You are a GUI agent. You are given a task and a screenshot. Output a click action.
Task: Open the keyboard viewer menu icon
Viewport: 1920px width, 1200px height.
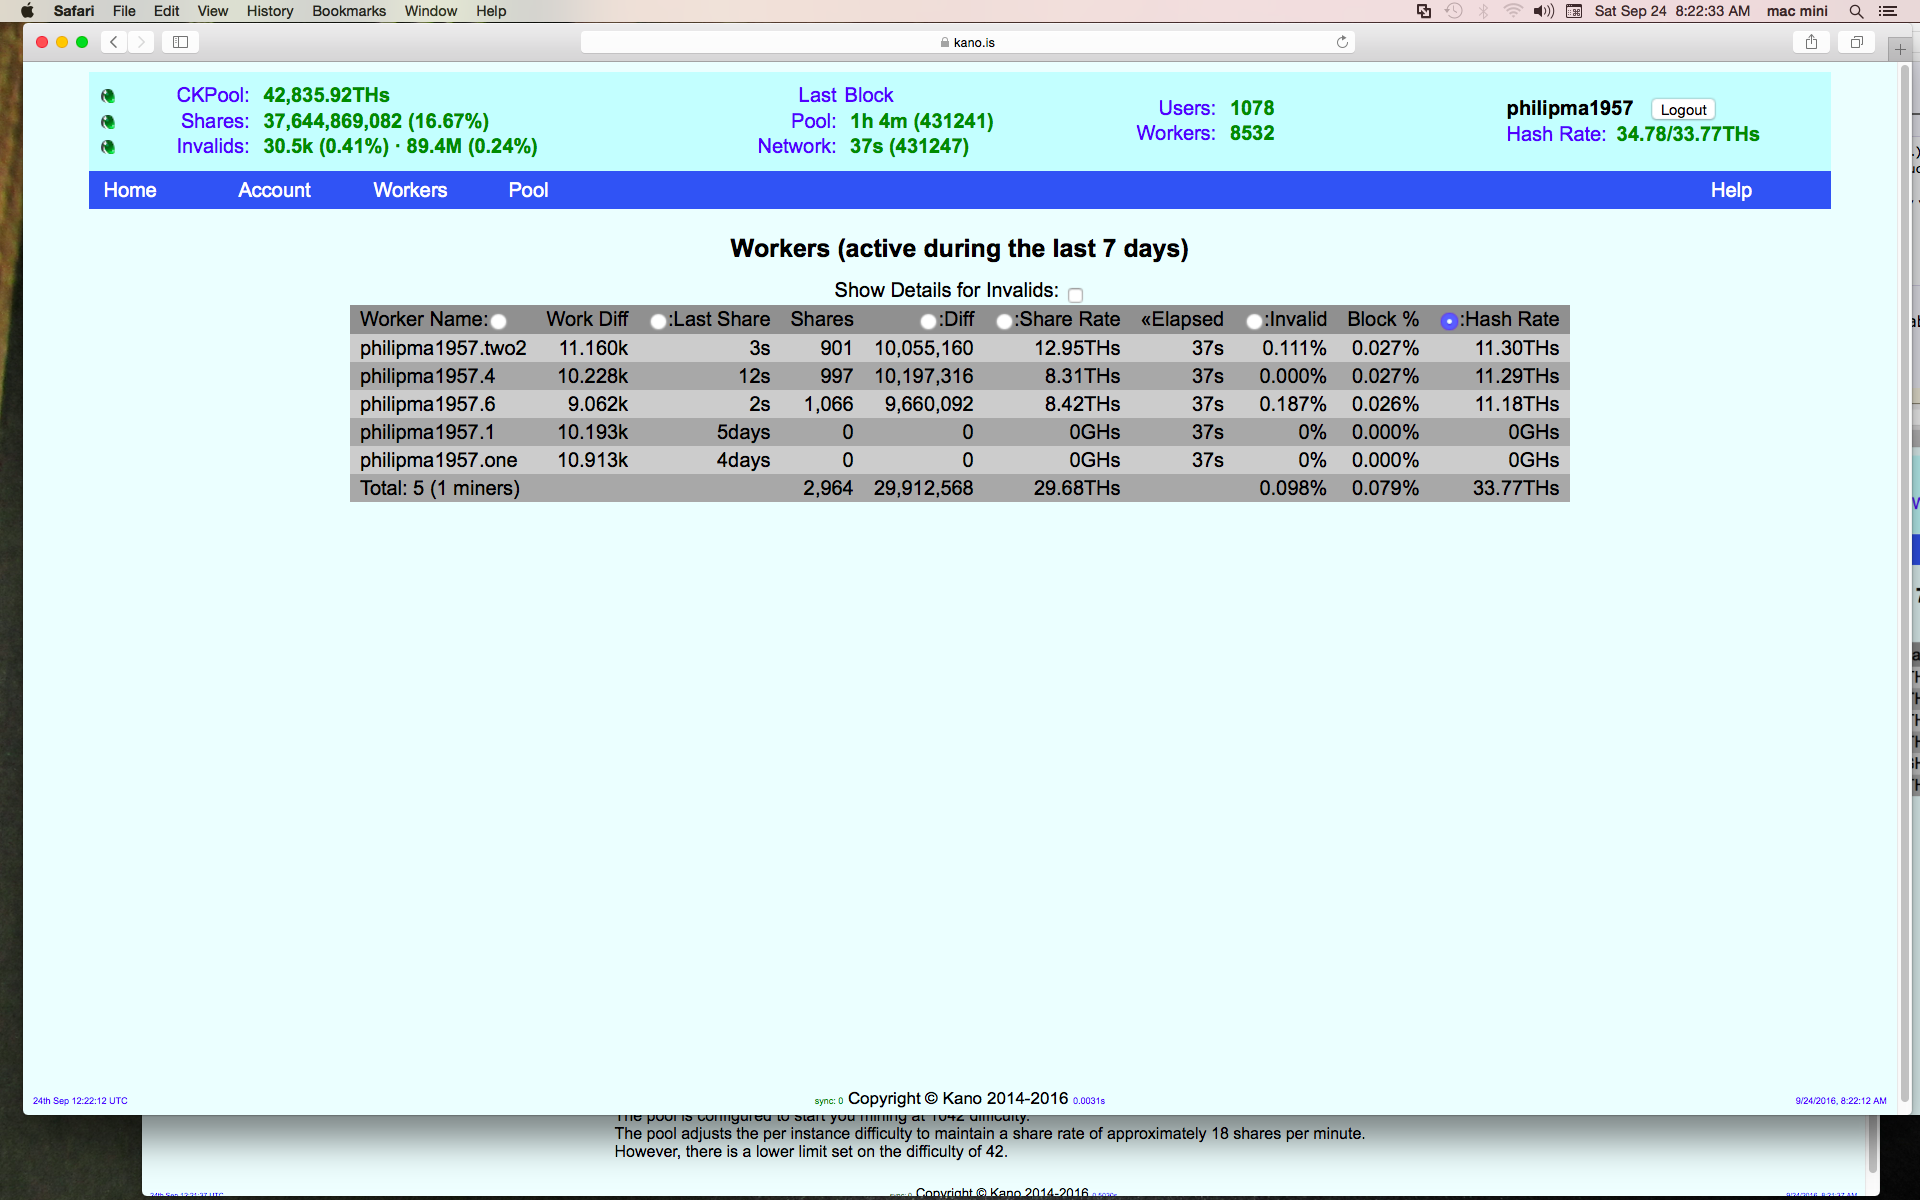(x=1574, y=11)
